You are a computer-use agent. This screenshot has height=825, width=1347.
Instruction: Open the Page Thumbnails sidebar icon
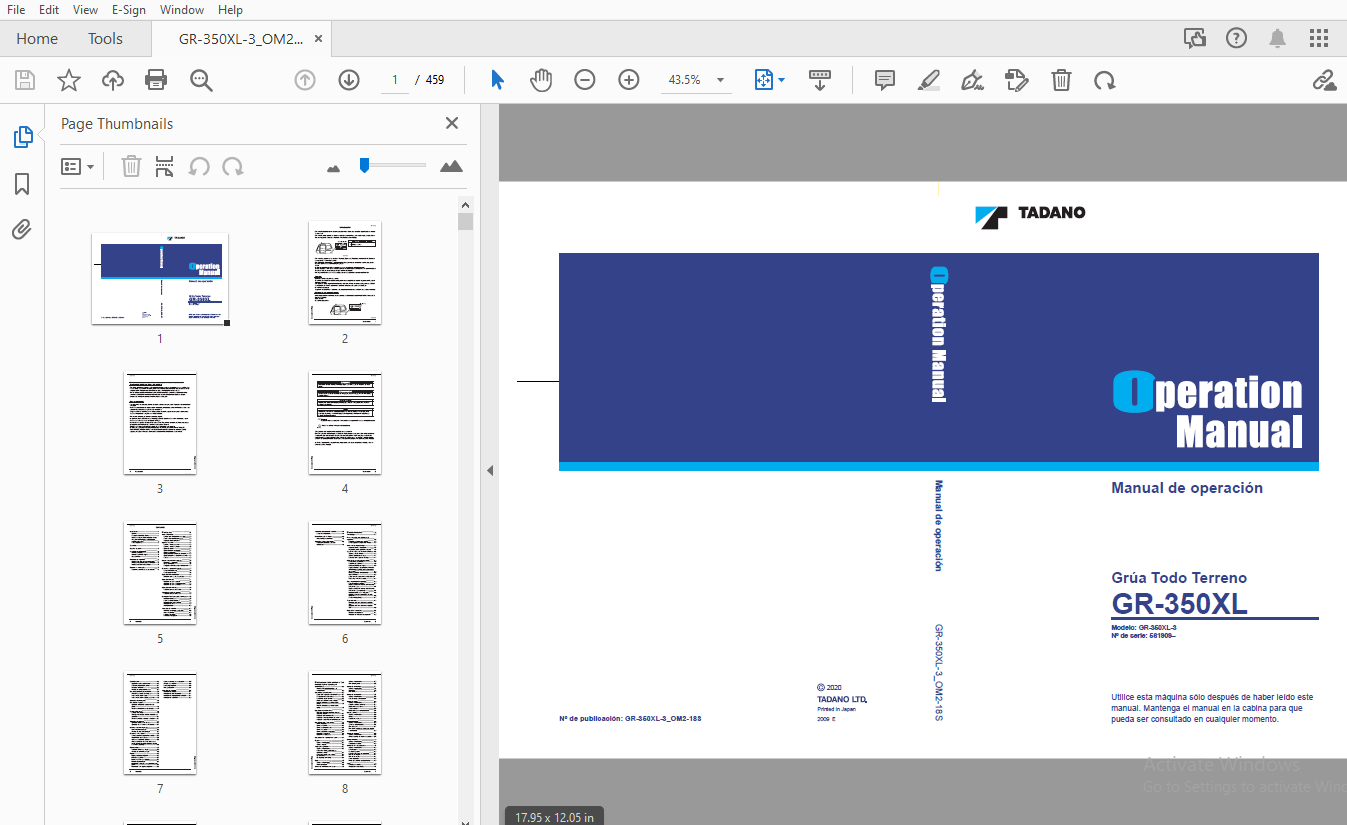tap(23, 137)
